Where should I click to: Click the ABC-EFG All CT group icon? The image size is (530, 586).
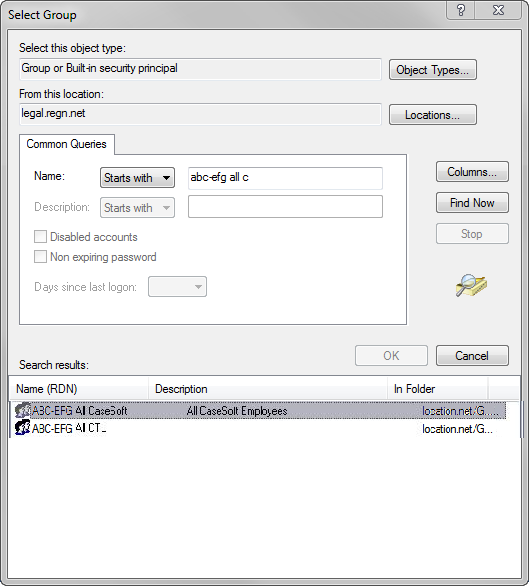coord(22,428)
